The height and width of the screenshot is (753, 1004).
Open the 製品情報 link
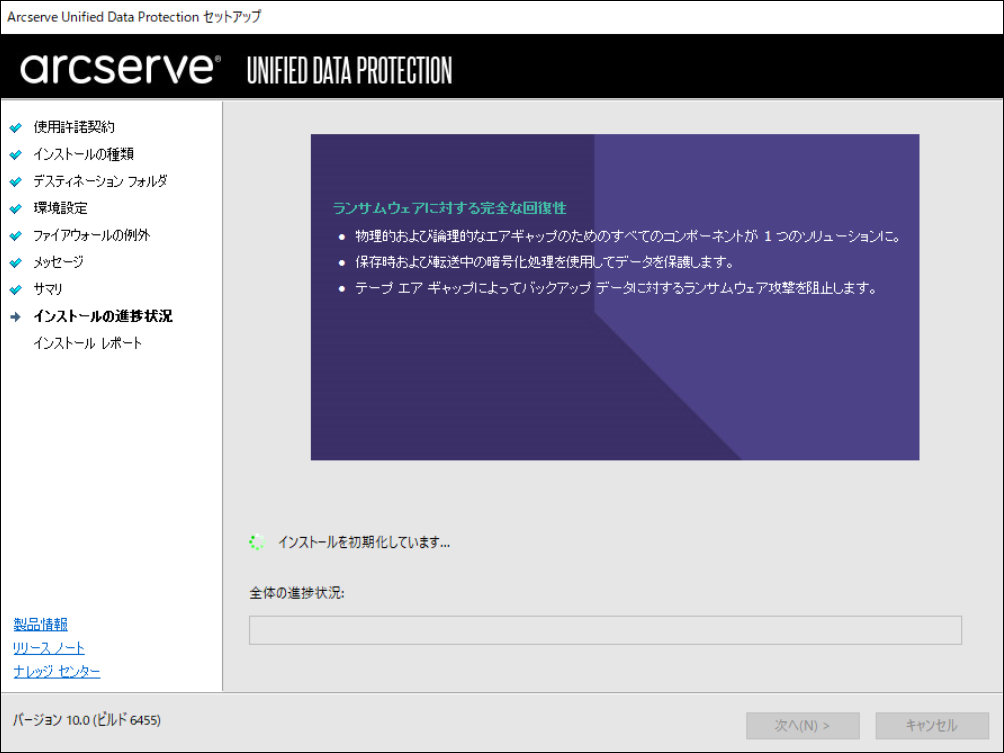pyautogui.click(x=41, y=624)
